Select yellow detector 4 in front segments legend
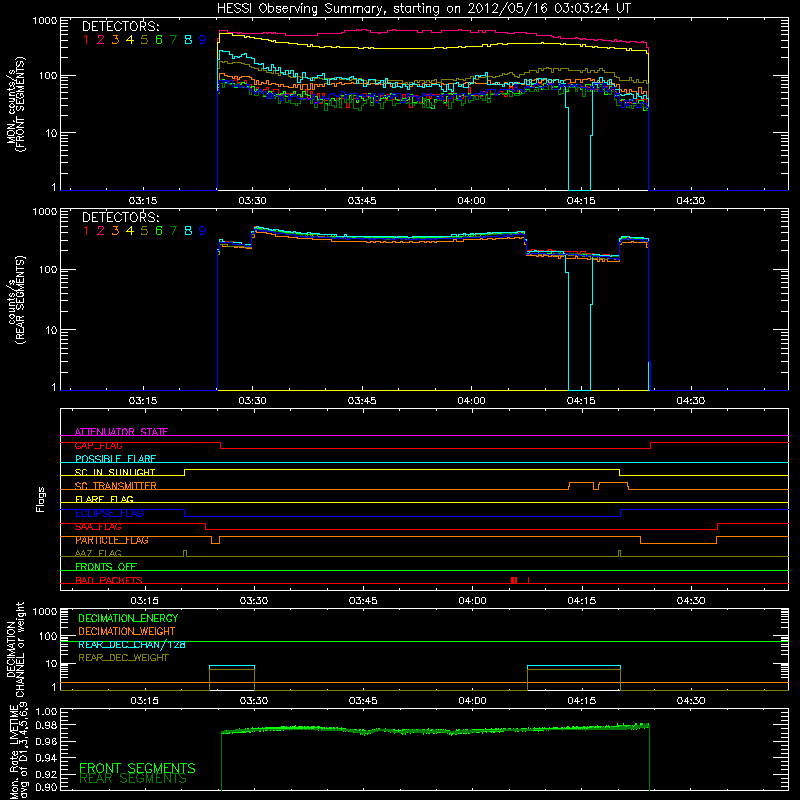This screenshot has width=800, height=800. coord(130,40)
